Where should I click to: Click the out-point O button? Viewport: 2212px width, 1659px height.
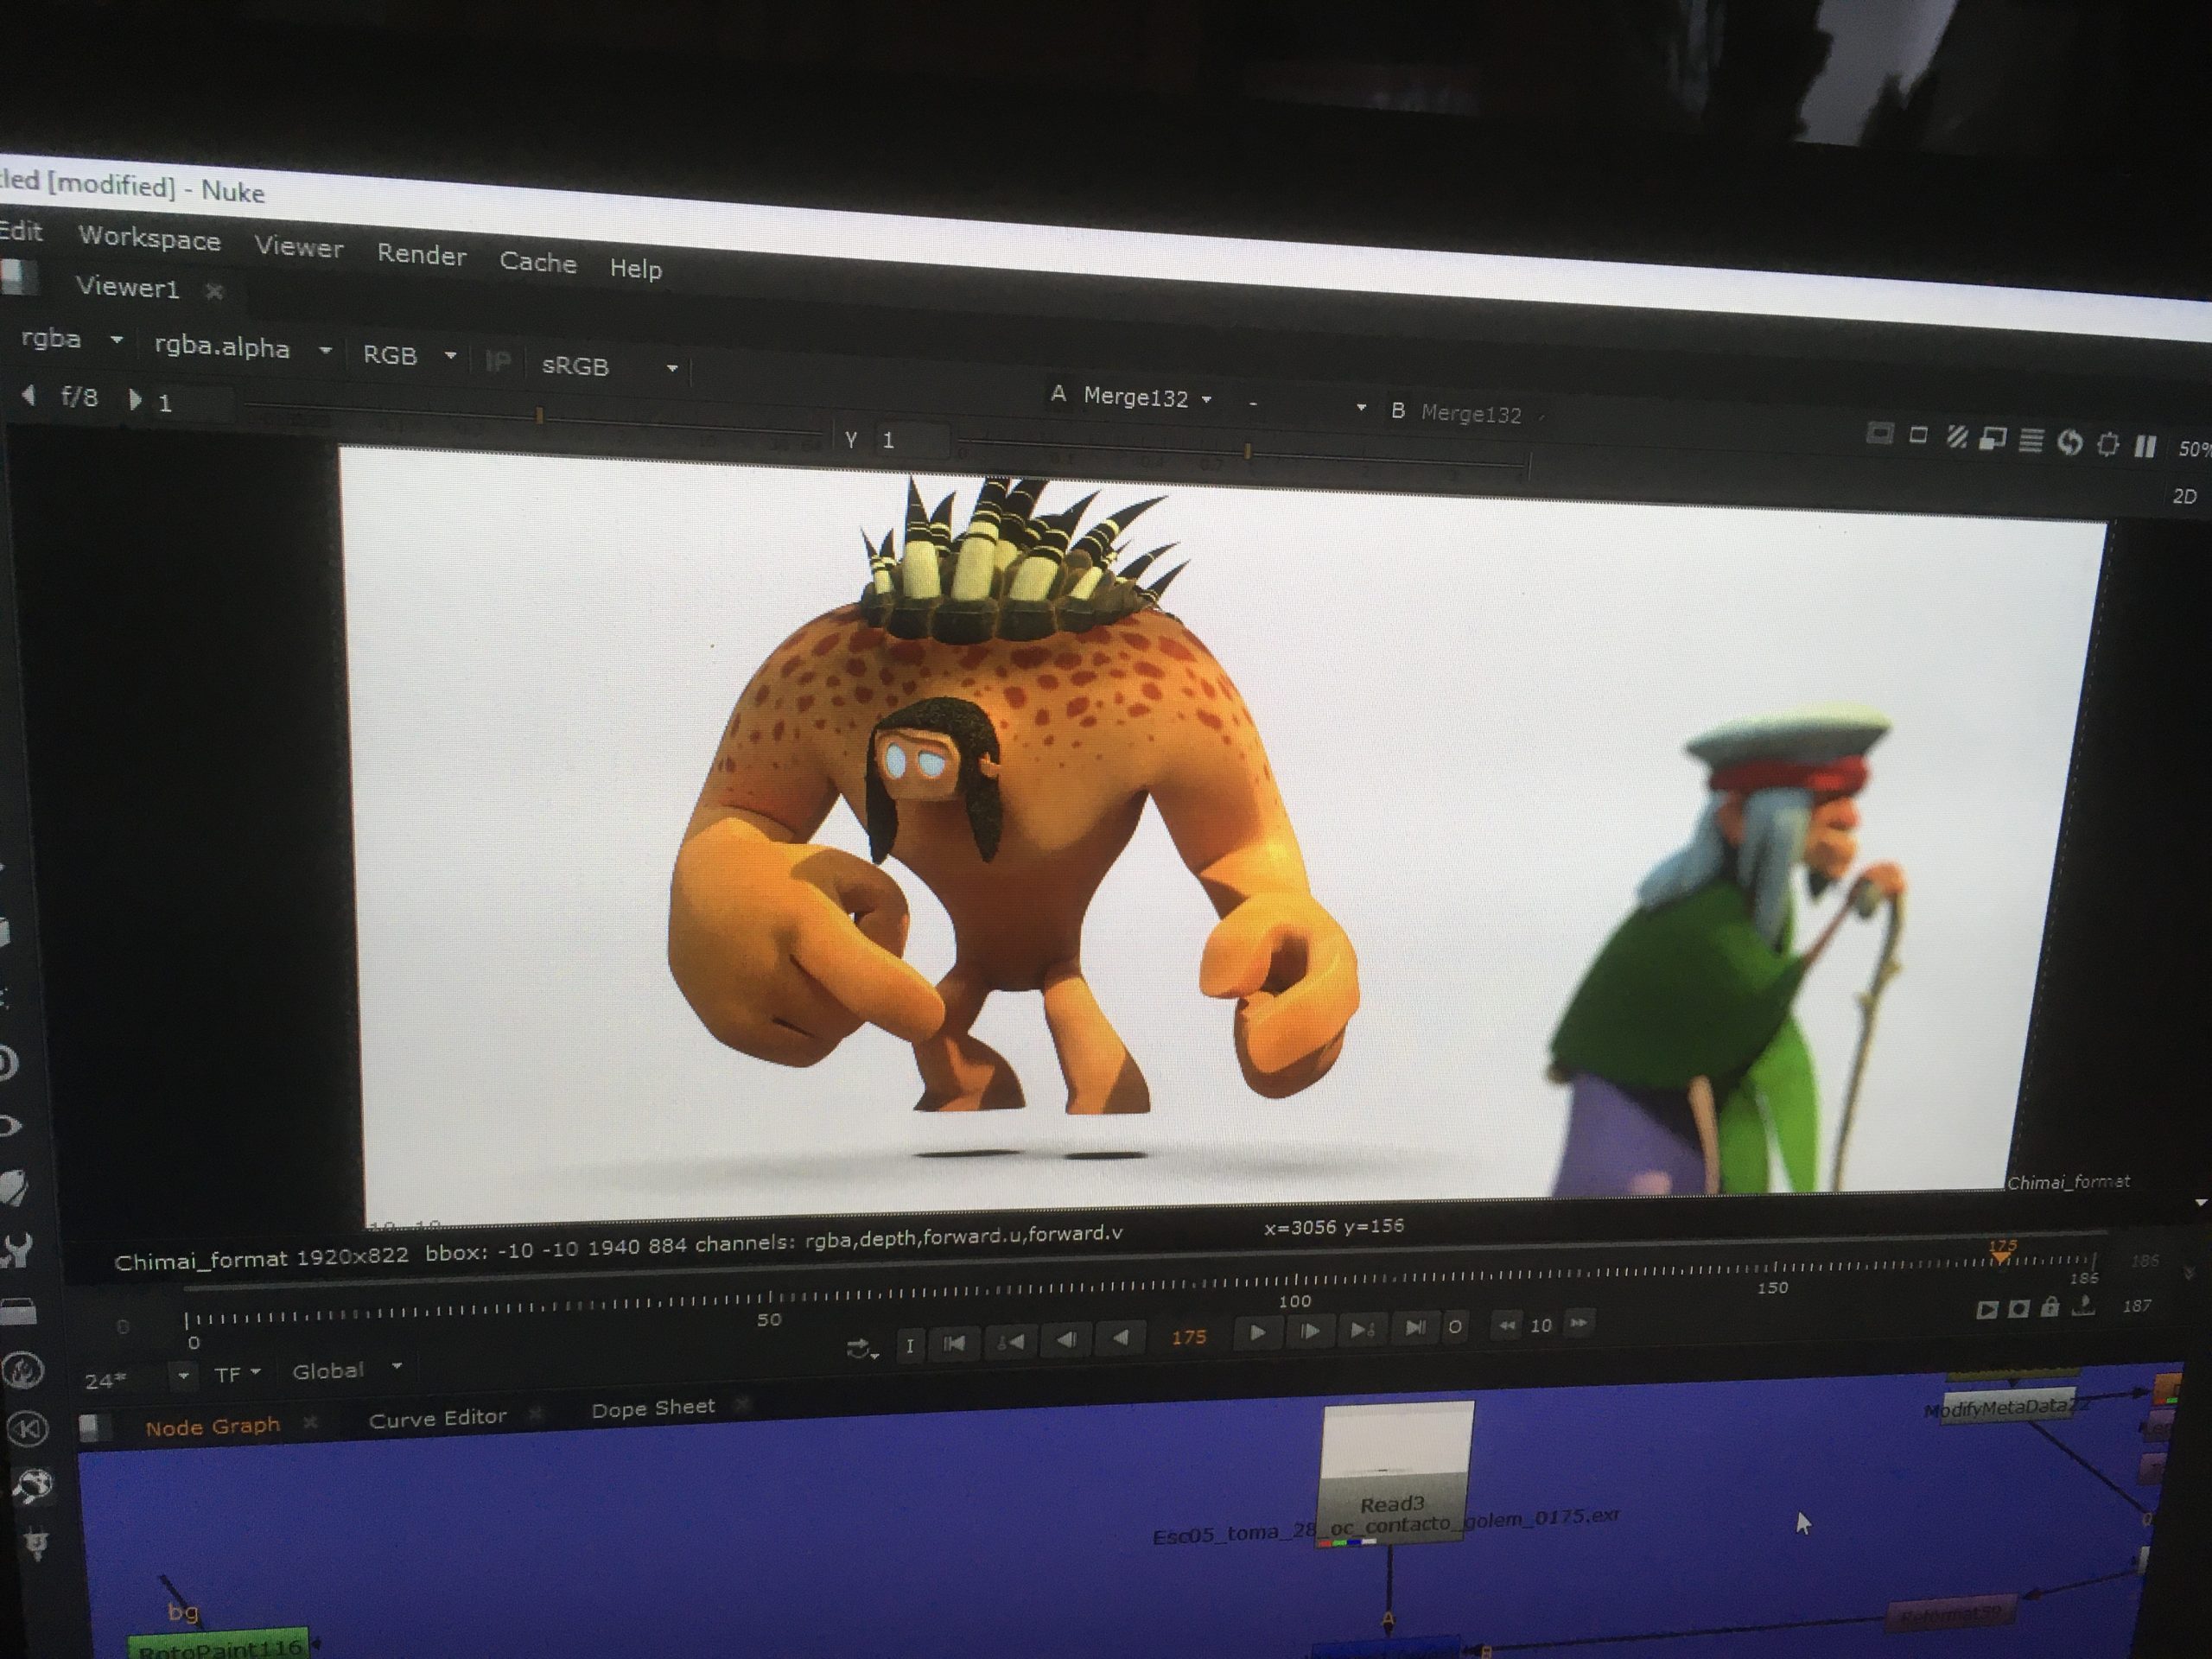point(1455,1327)
